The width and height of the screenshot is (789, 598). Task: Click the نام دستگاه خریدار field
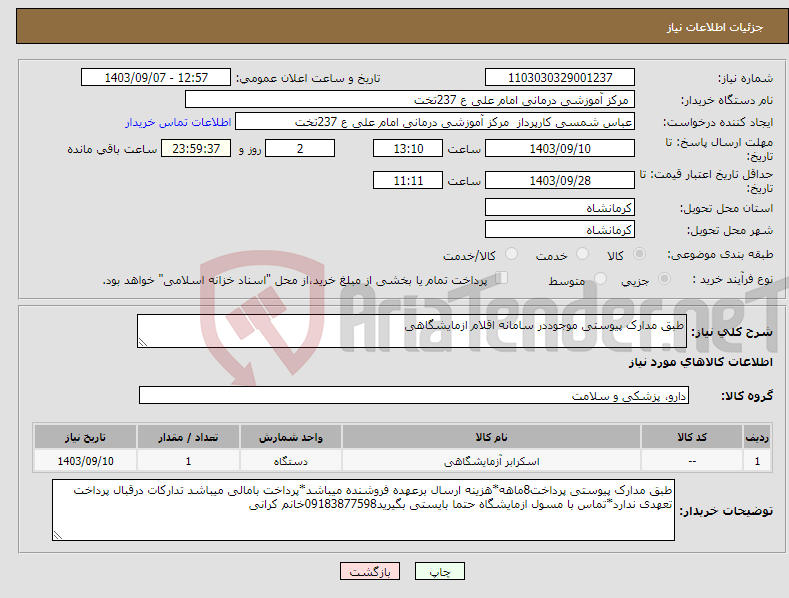tap(410, 100)
